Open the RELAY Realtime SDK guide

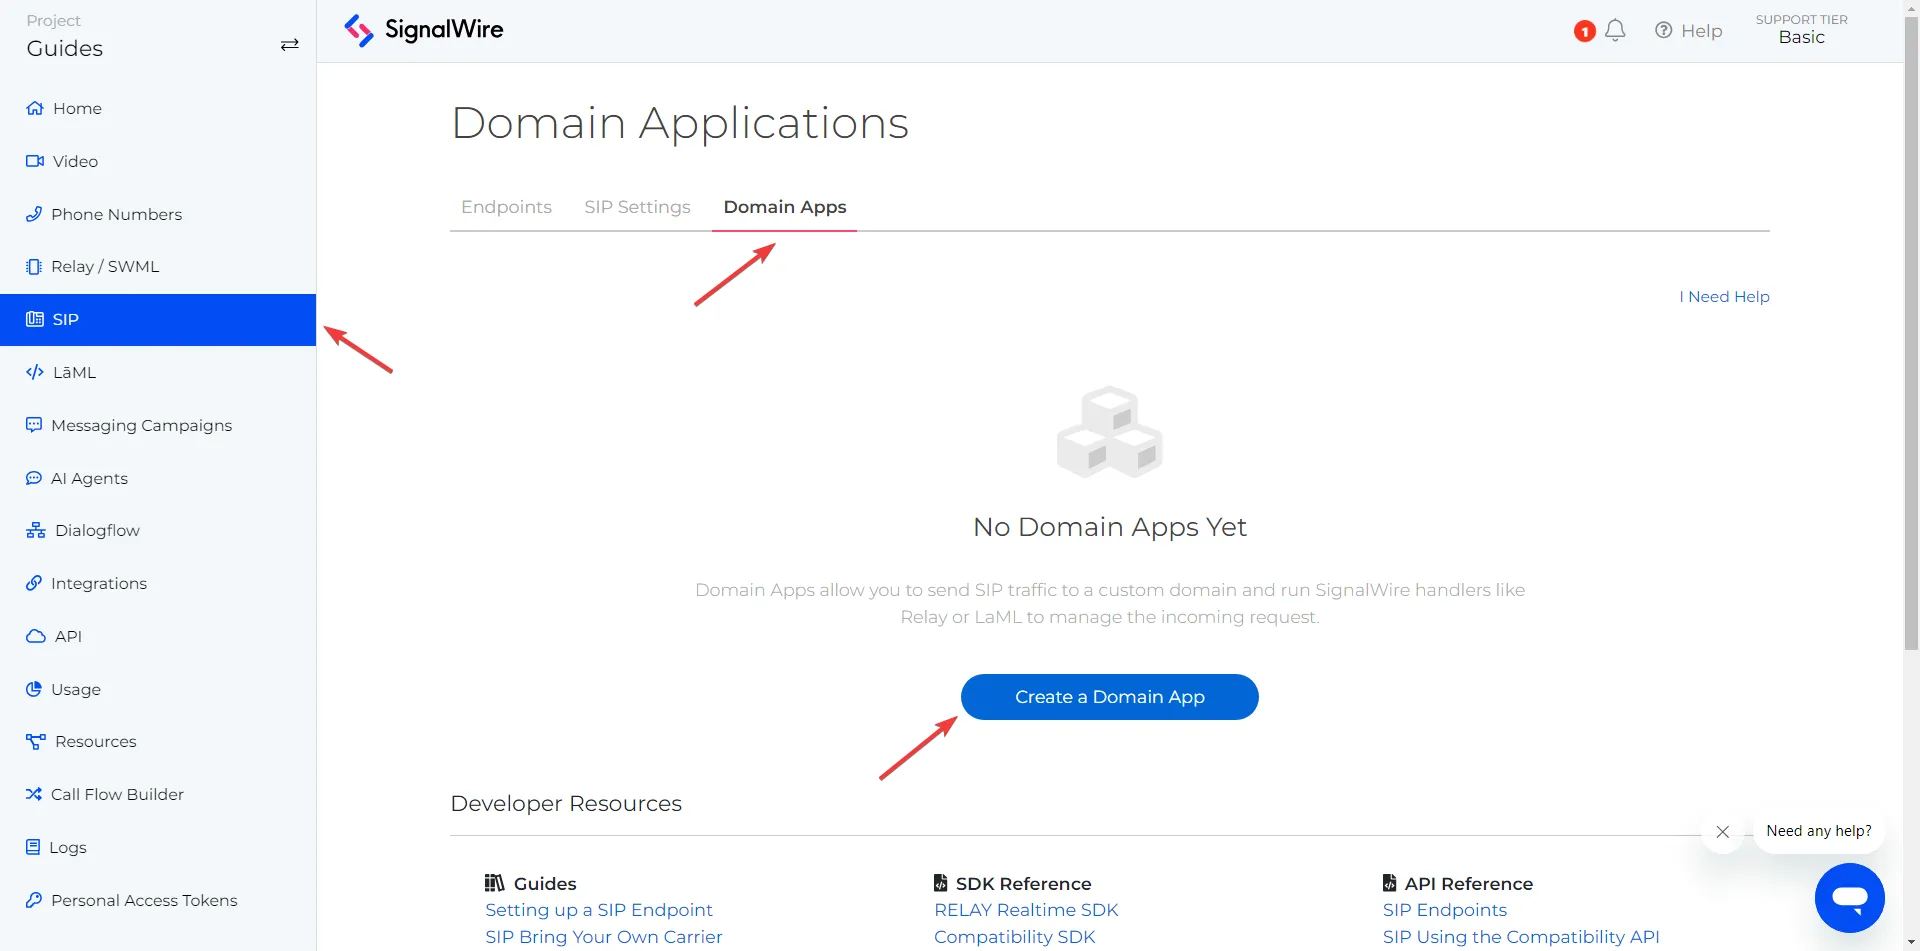coord(1025,910)
